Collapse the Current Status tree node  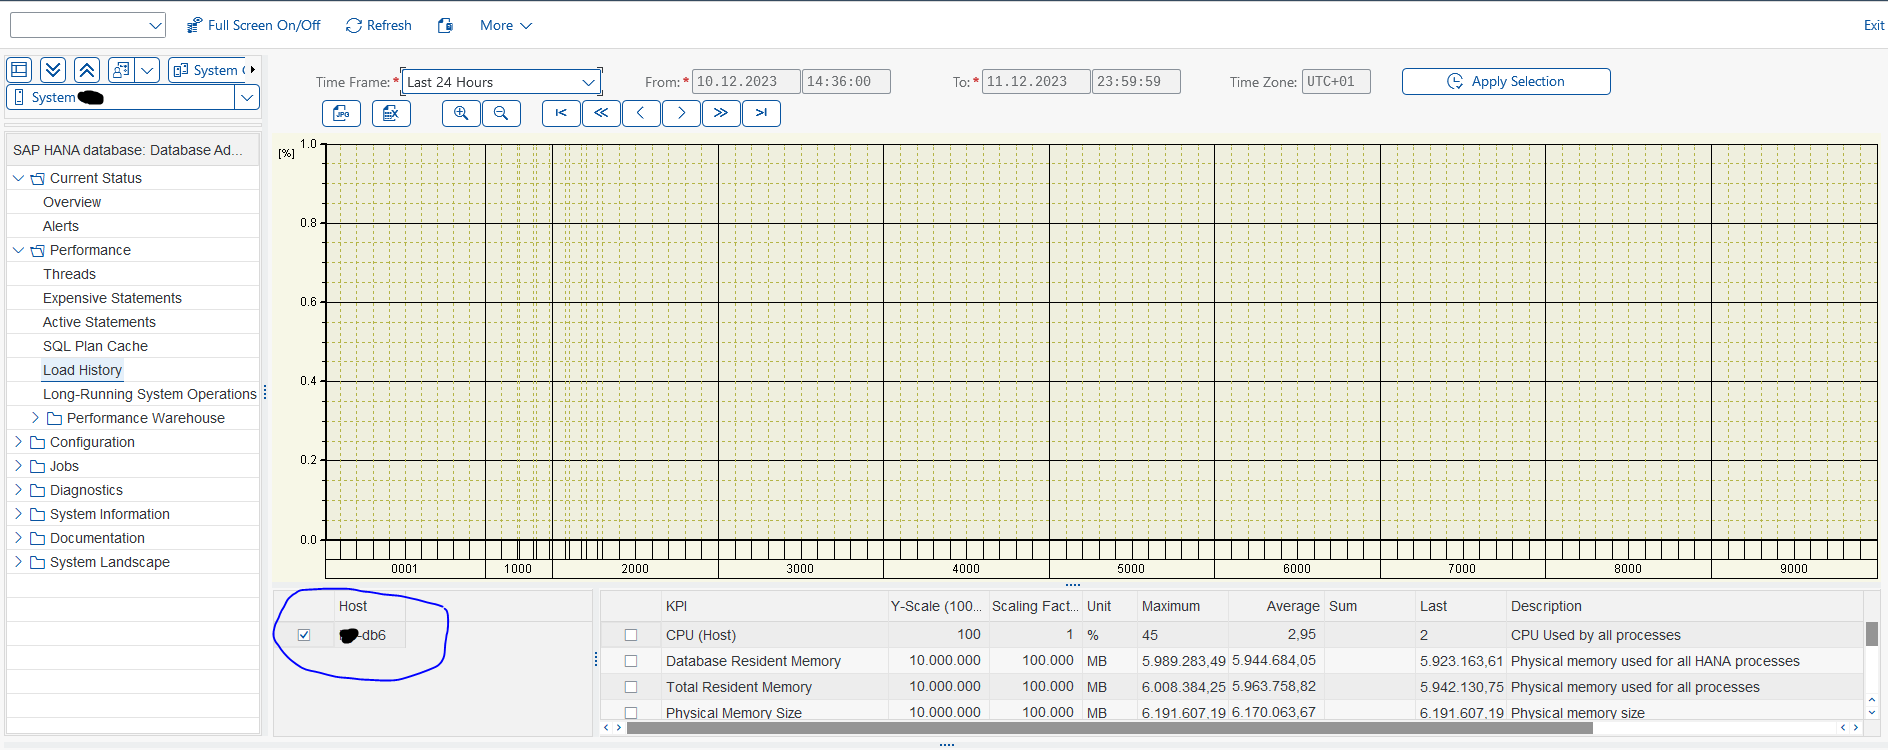coord(18,178)
